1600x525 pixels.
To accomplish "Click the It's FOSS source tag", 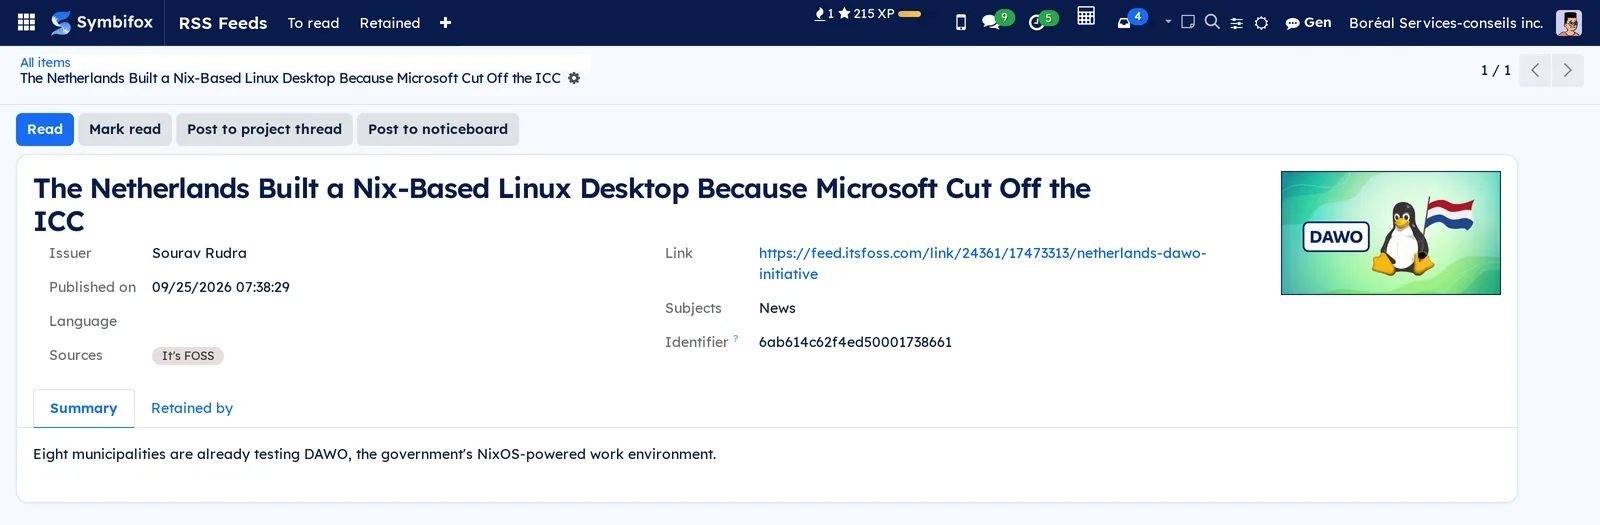I will (188, 356).
